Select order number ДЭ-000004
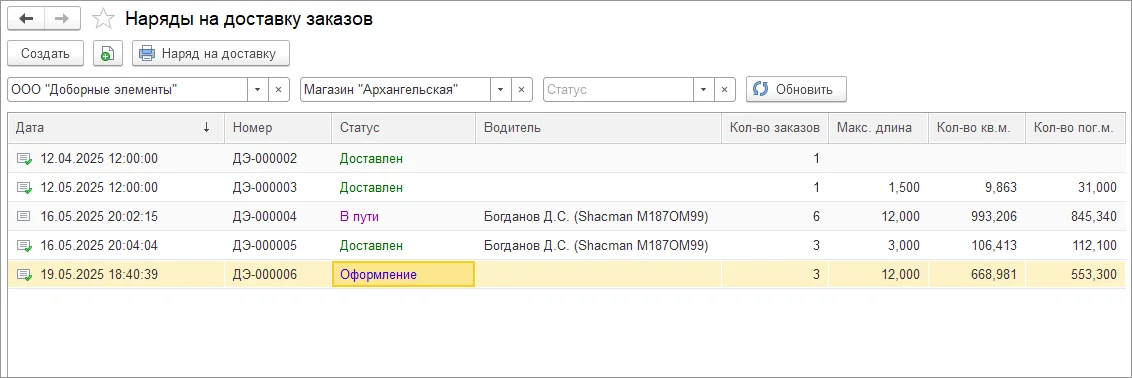The width and height of the screenshot is (1132, 378). 265,216
